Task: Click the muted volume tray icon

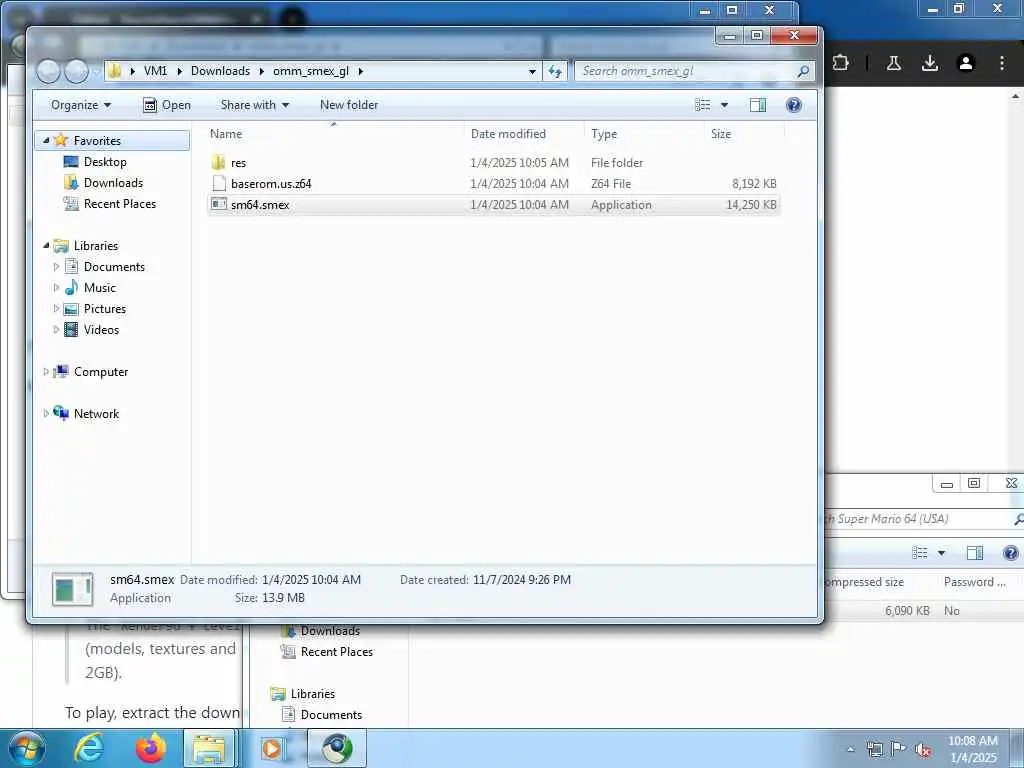Action: point(923,750)
